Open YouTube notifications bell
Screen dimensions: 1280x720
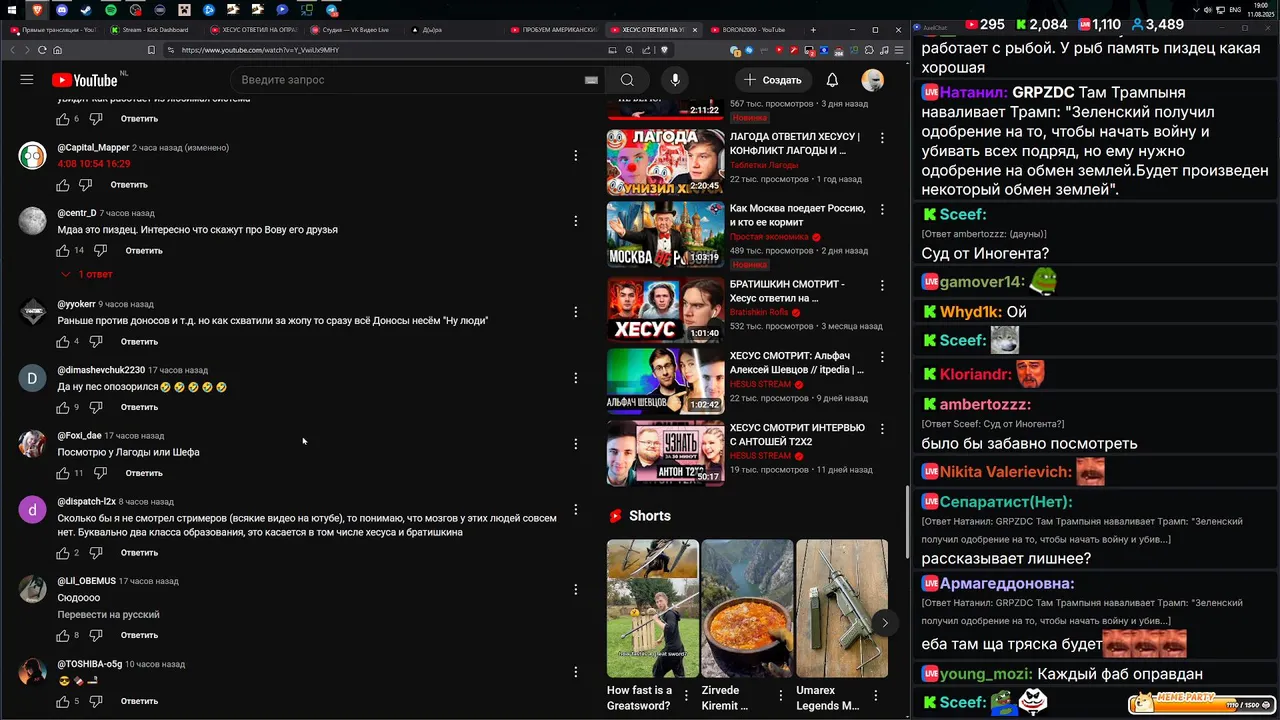click(832, 80)
